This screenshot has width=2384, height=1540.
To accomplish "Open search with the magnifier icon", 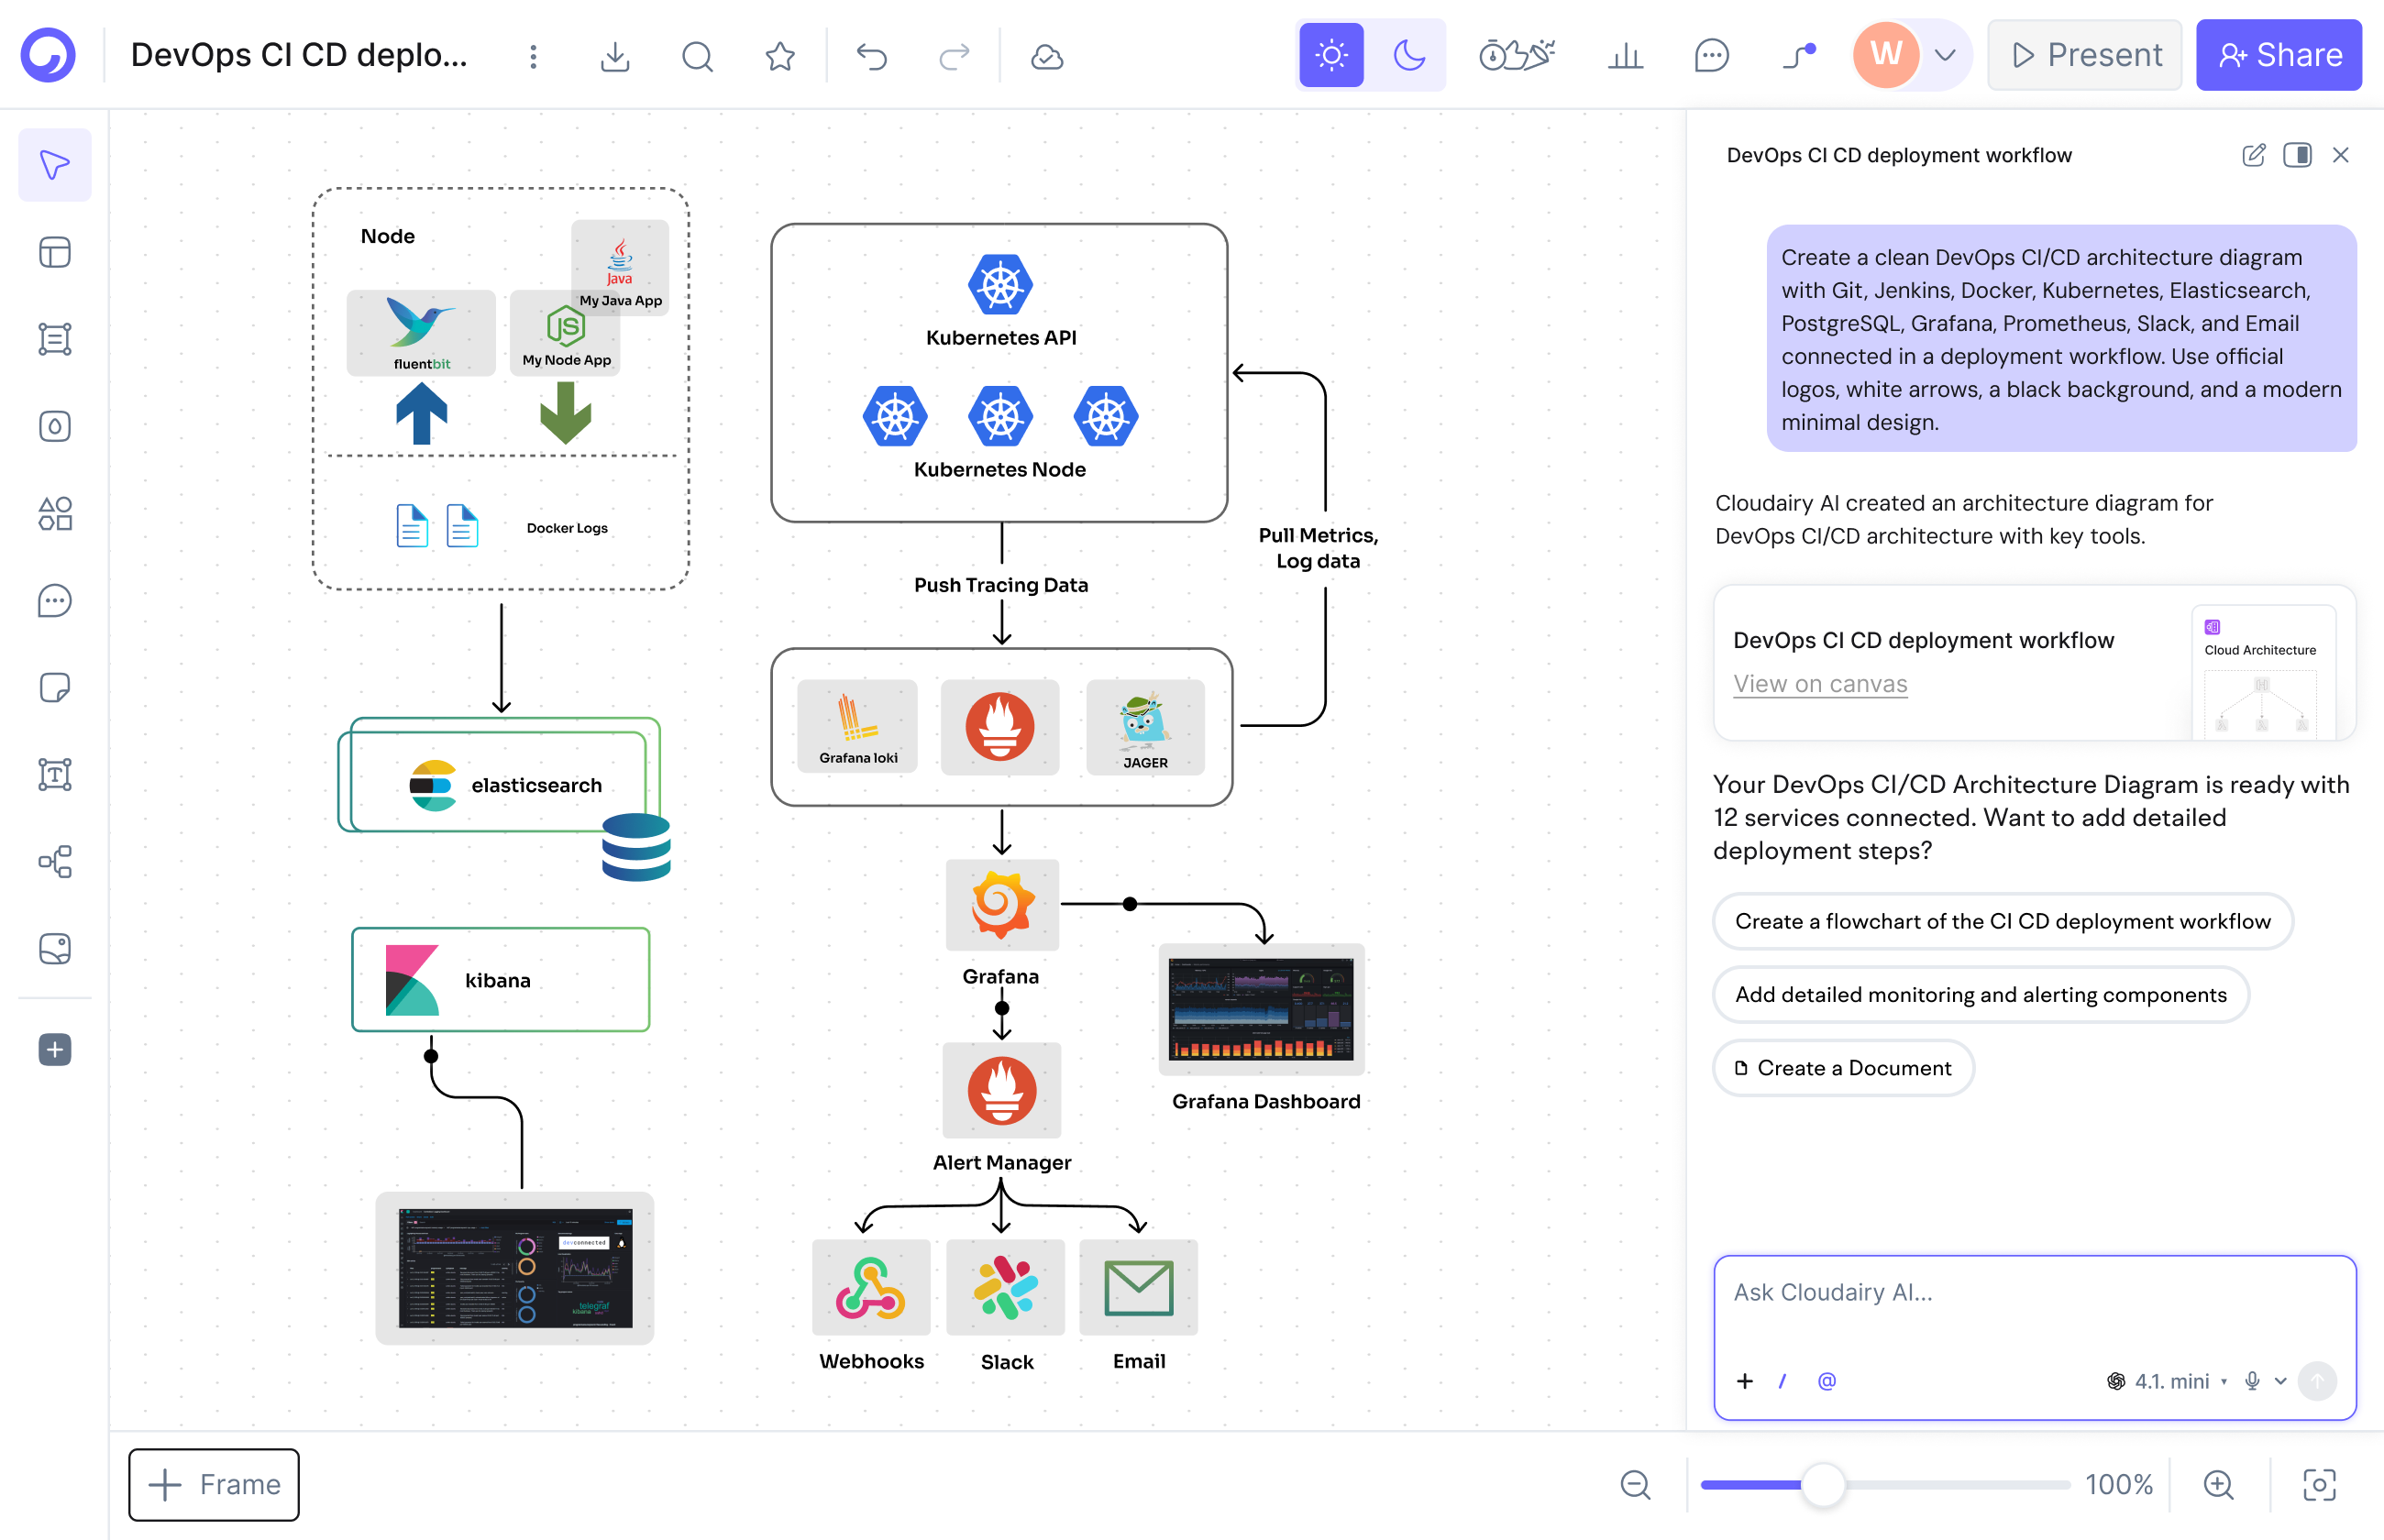I will [697, 56].
